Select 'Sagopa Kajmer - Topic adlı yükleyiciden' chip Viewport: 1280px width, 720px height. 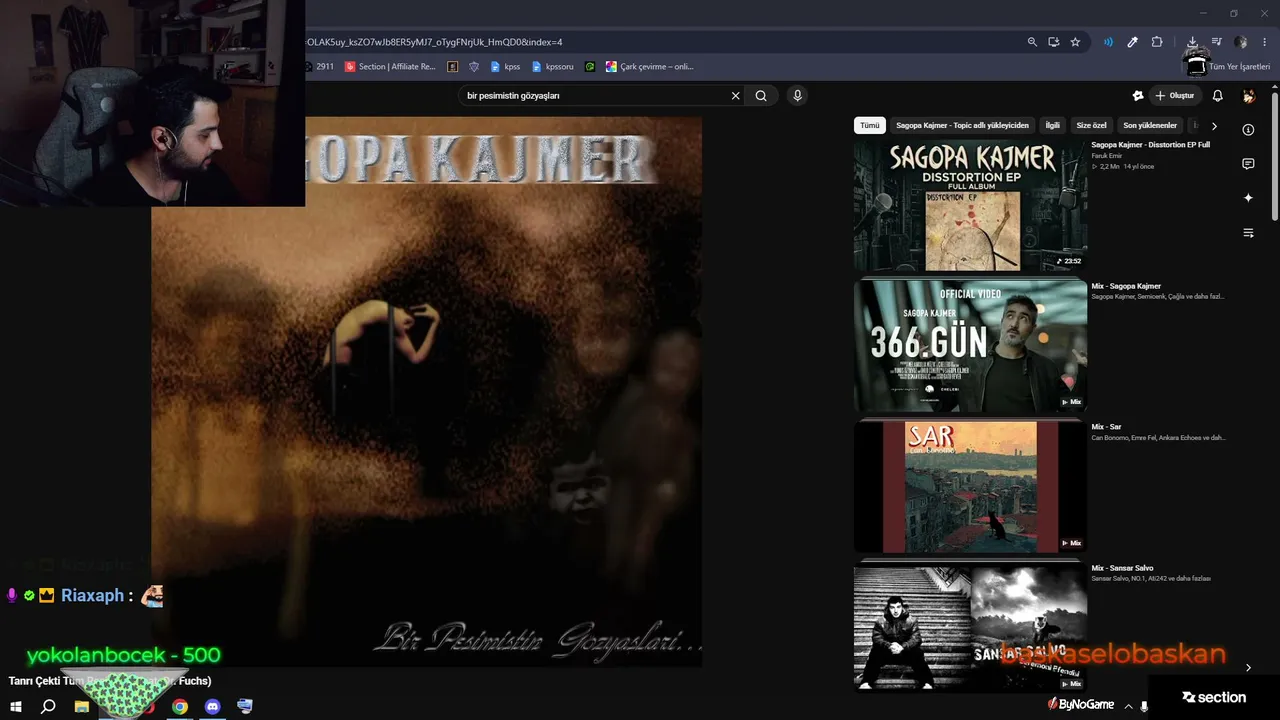(x=962, y=125)
